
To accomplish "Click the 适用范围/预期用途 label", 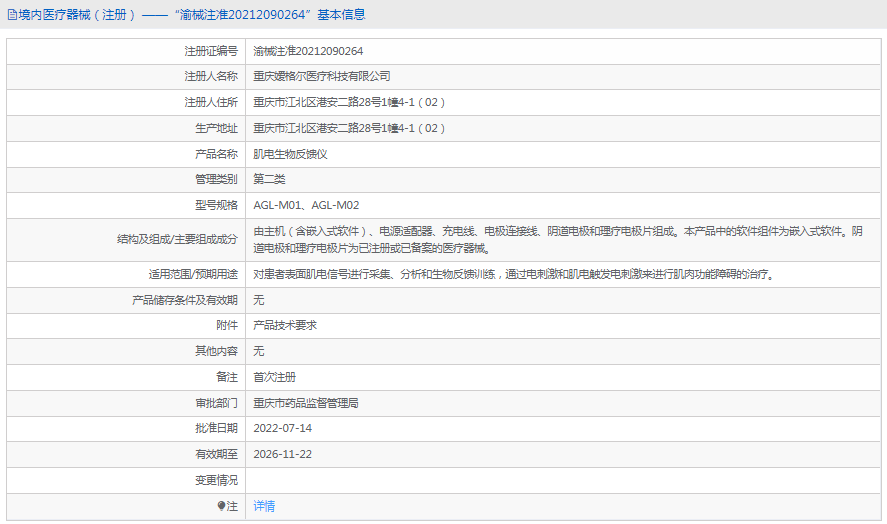I will pos(193,274).
